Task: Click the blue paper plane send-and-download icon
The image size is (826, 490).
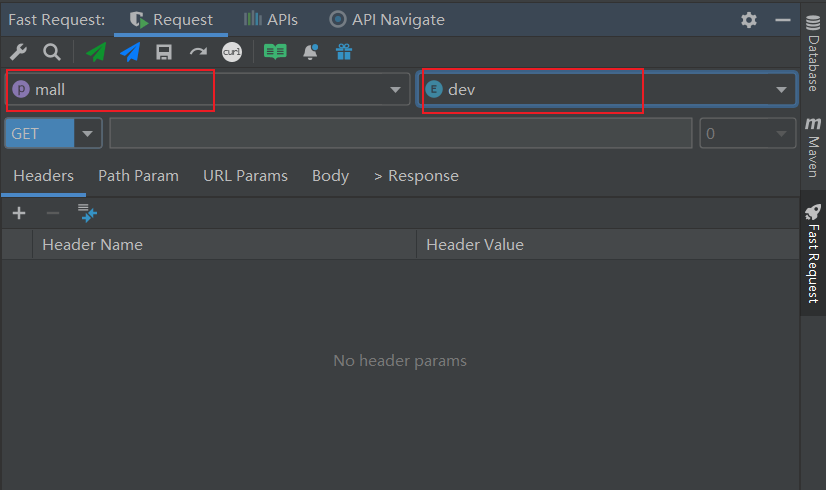Action: pos(130,52)
